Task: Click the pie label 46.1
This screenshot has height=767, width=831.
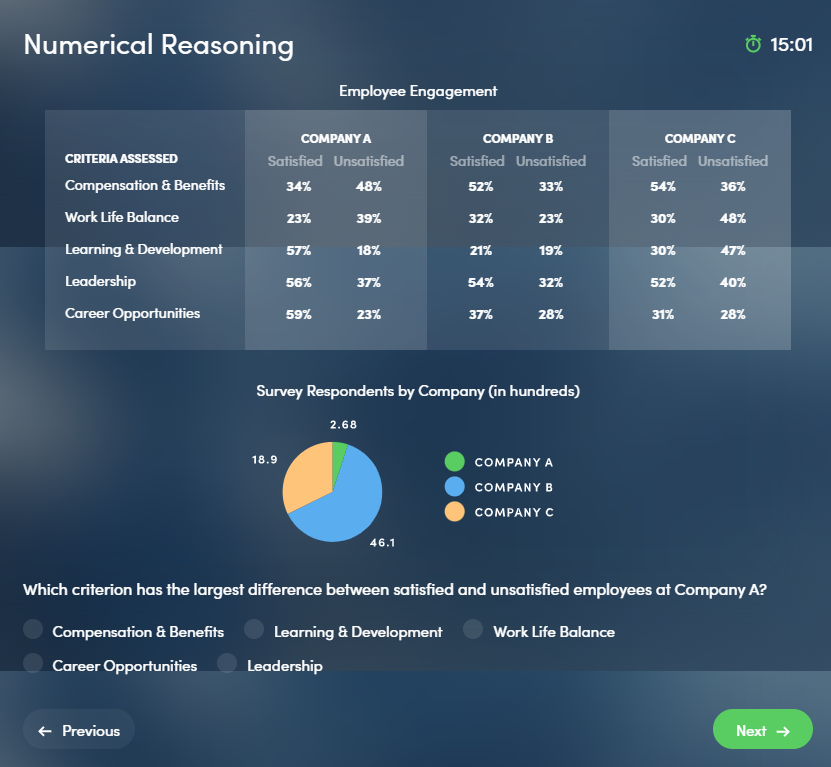Action: 383,542
